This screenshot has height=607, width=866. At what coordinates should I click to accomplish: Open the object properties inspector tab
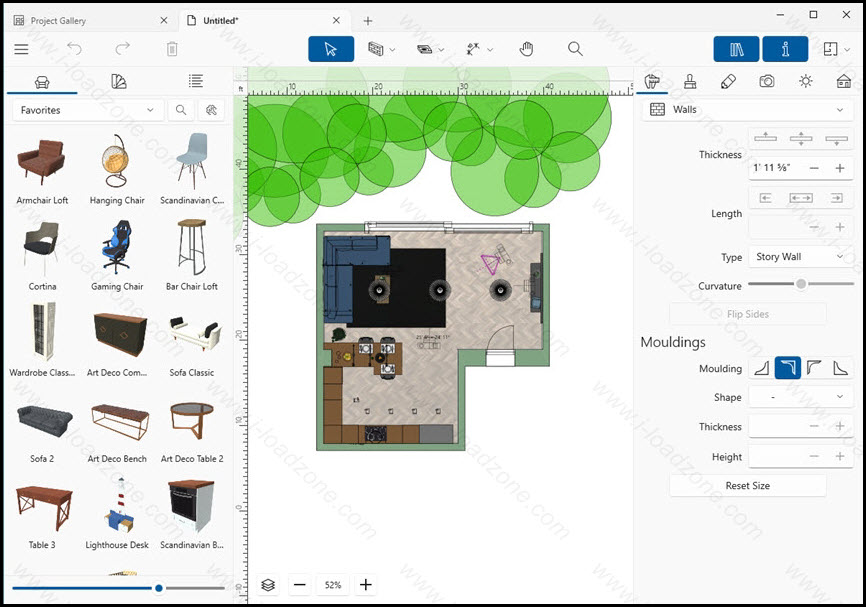(652, 82)
